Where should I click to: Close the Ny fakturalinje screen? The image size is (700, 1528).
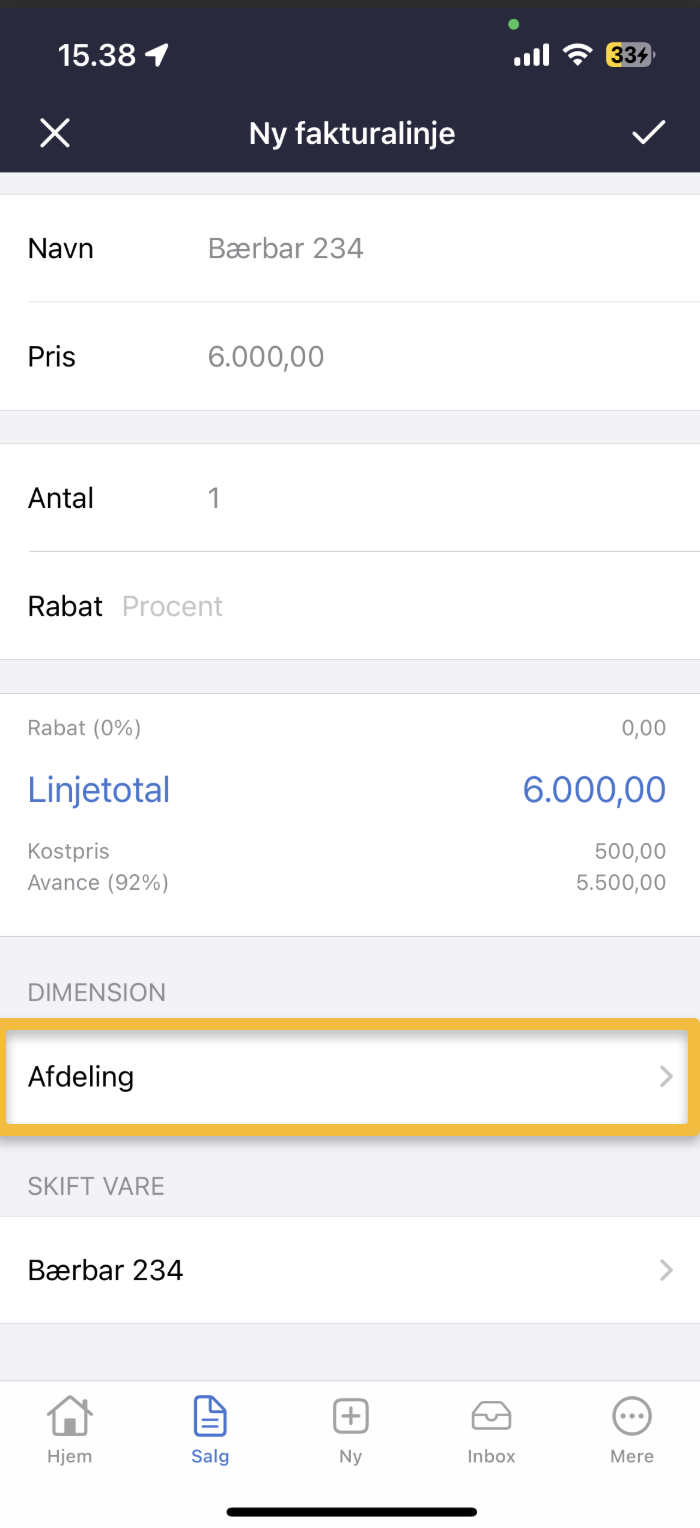click(55, 133)
